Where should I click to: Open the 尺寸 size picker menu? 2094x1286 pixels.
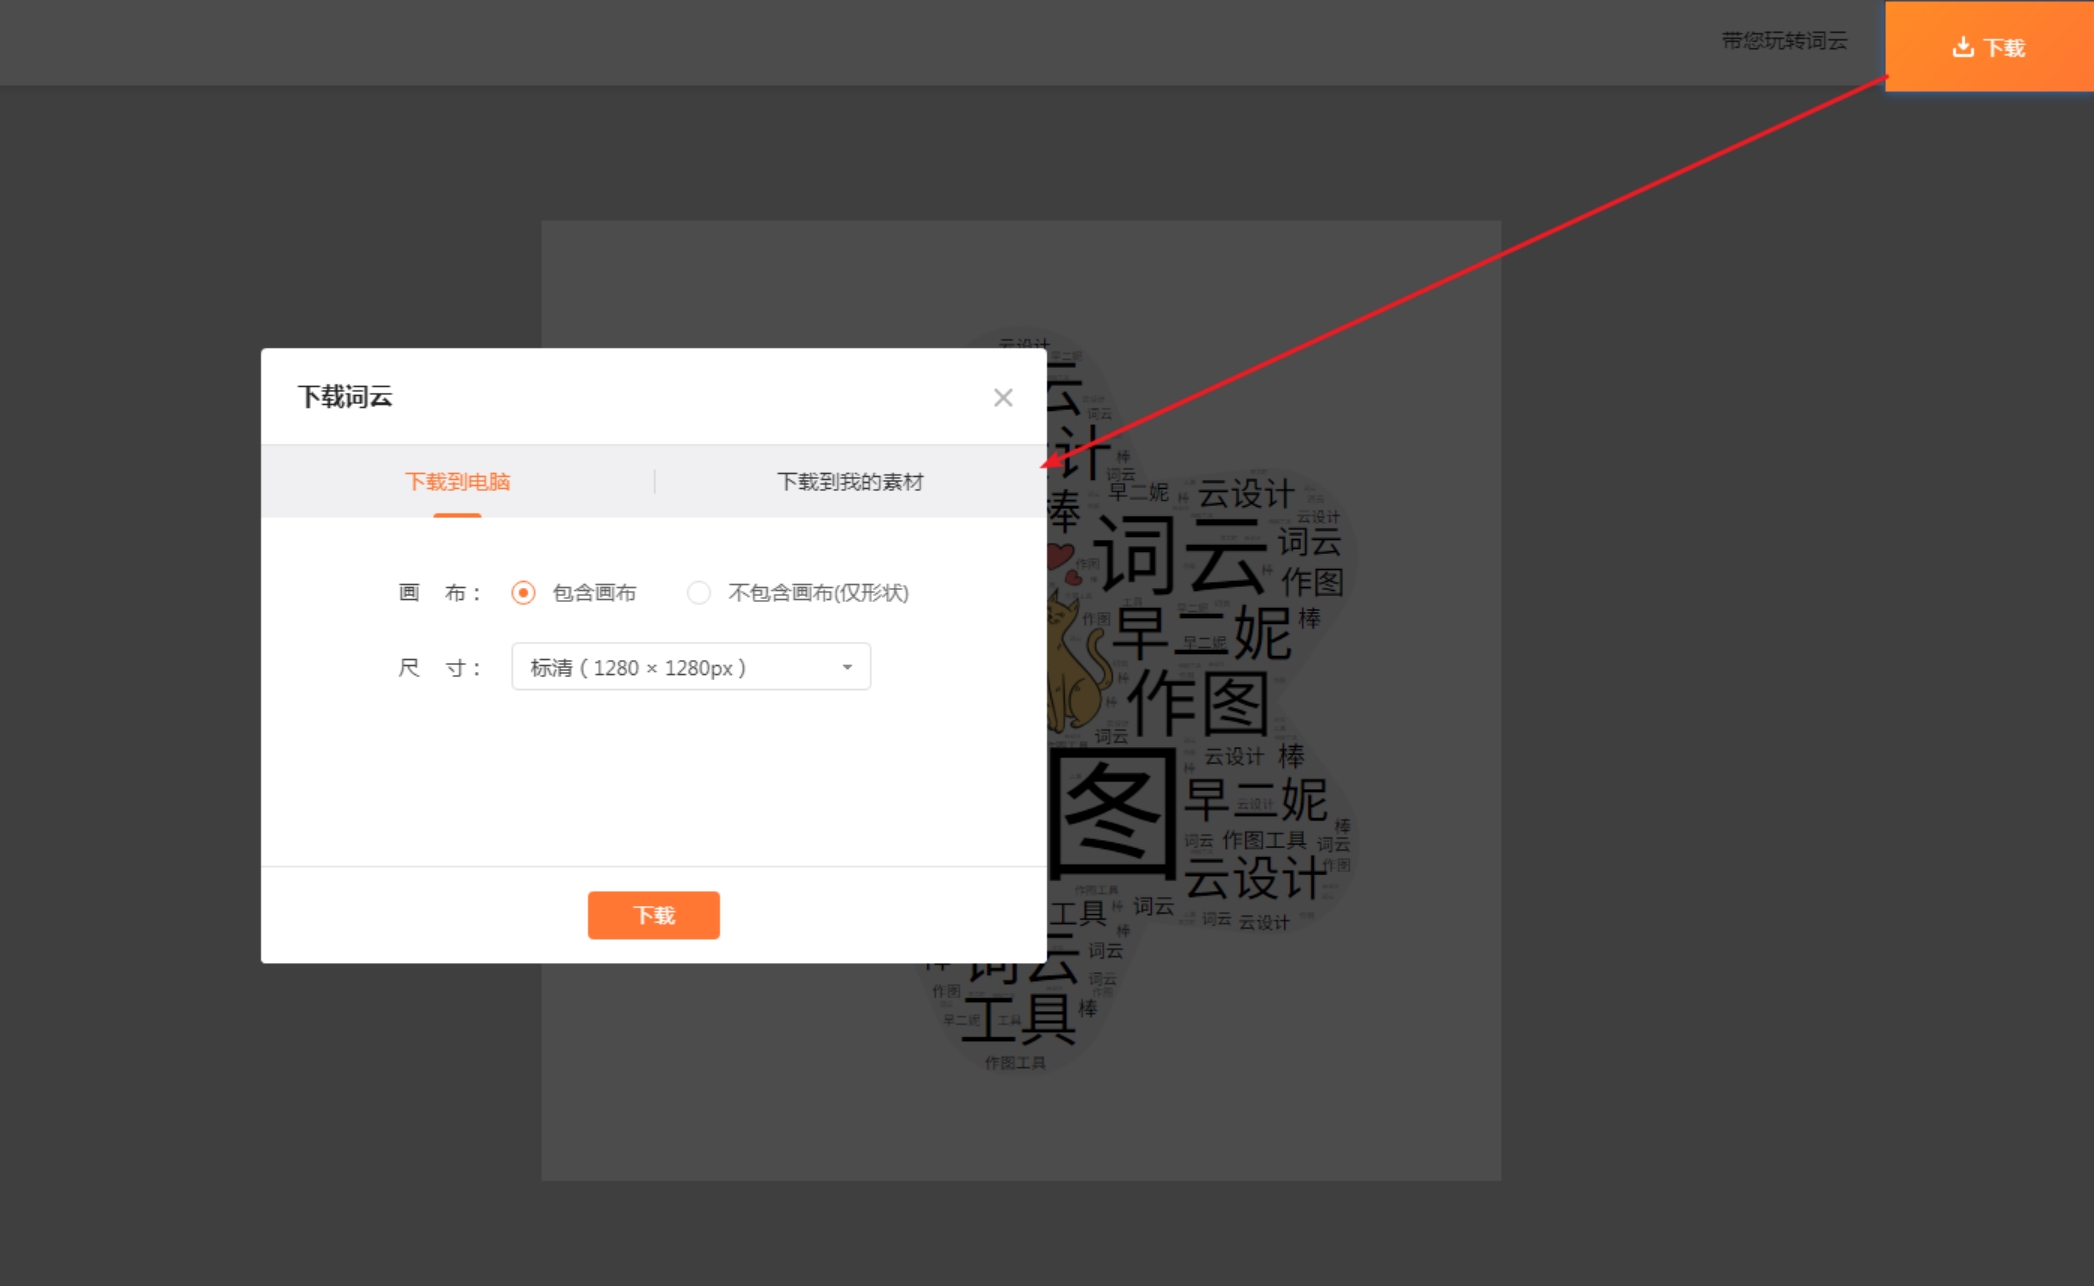(690, 666)
